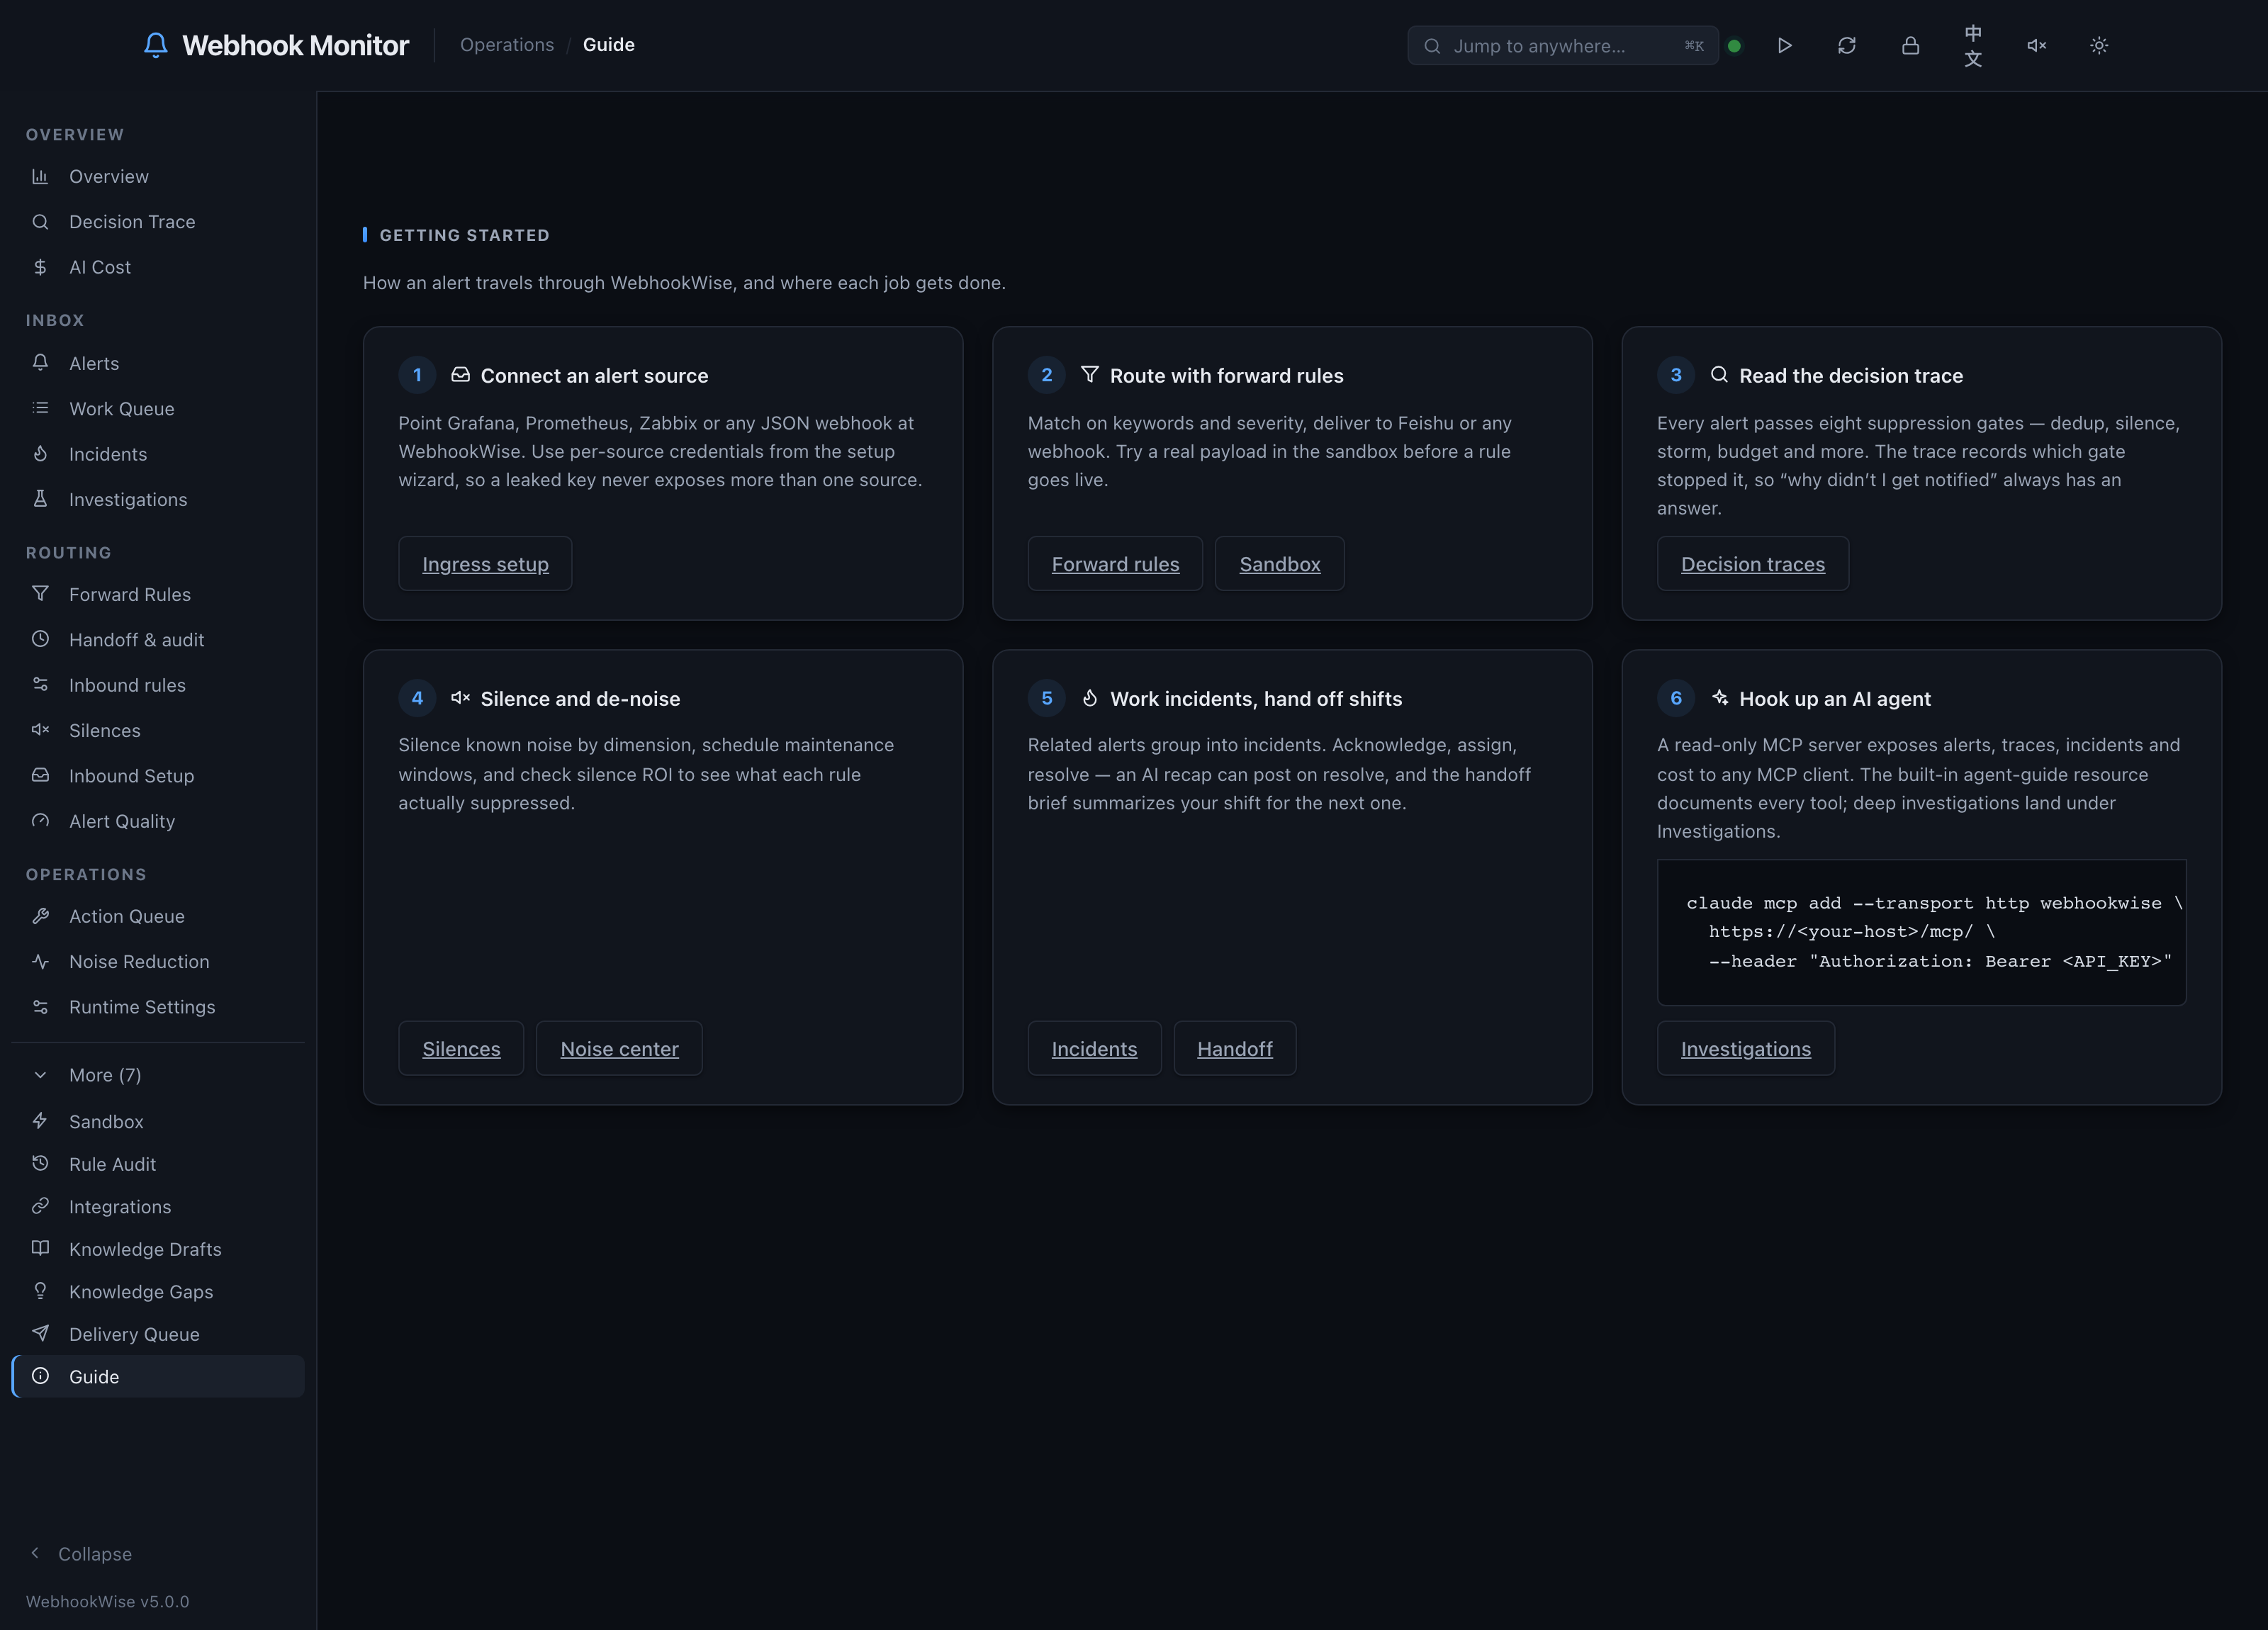Image resolution: width=2268 pixels, height=1630 pixels.
Task: Toggle light/dark theme sun icon
Action: 2099,45
